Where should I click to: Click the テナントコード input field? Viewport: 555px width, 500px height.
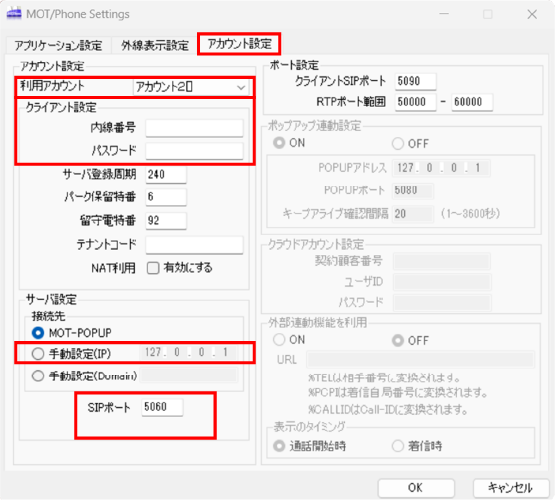tap(194, 245)
